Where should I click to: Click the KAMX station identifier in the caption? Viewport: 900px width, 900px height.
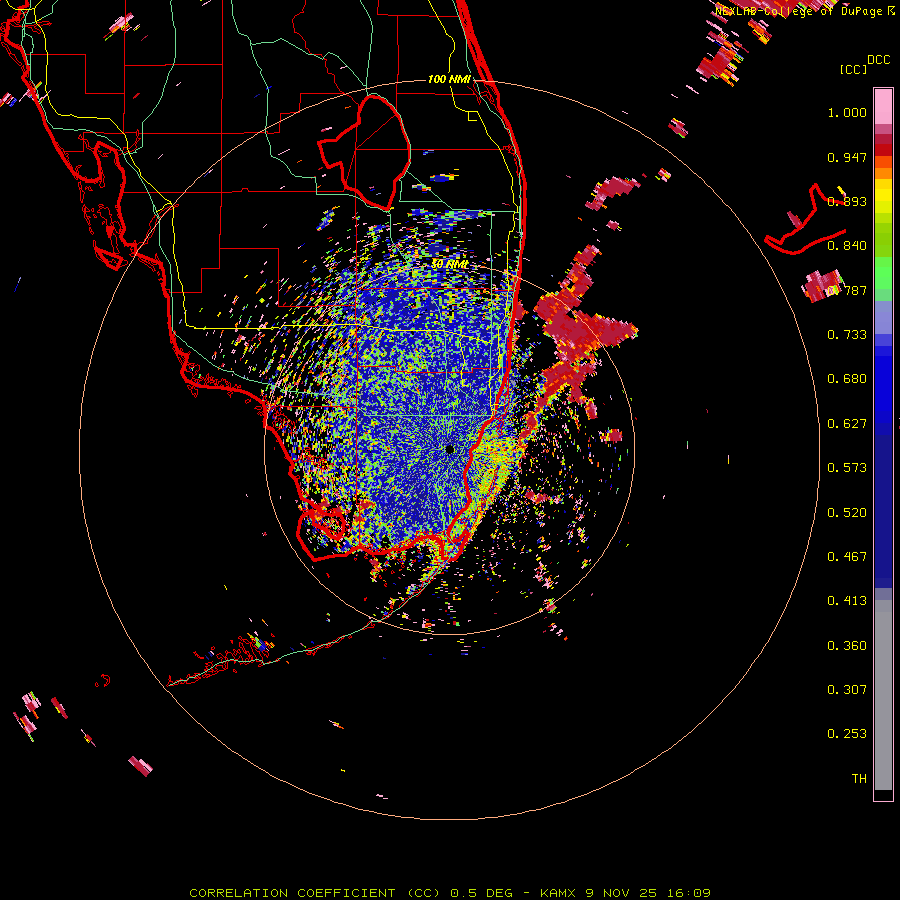557,893
